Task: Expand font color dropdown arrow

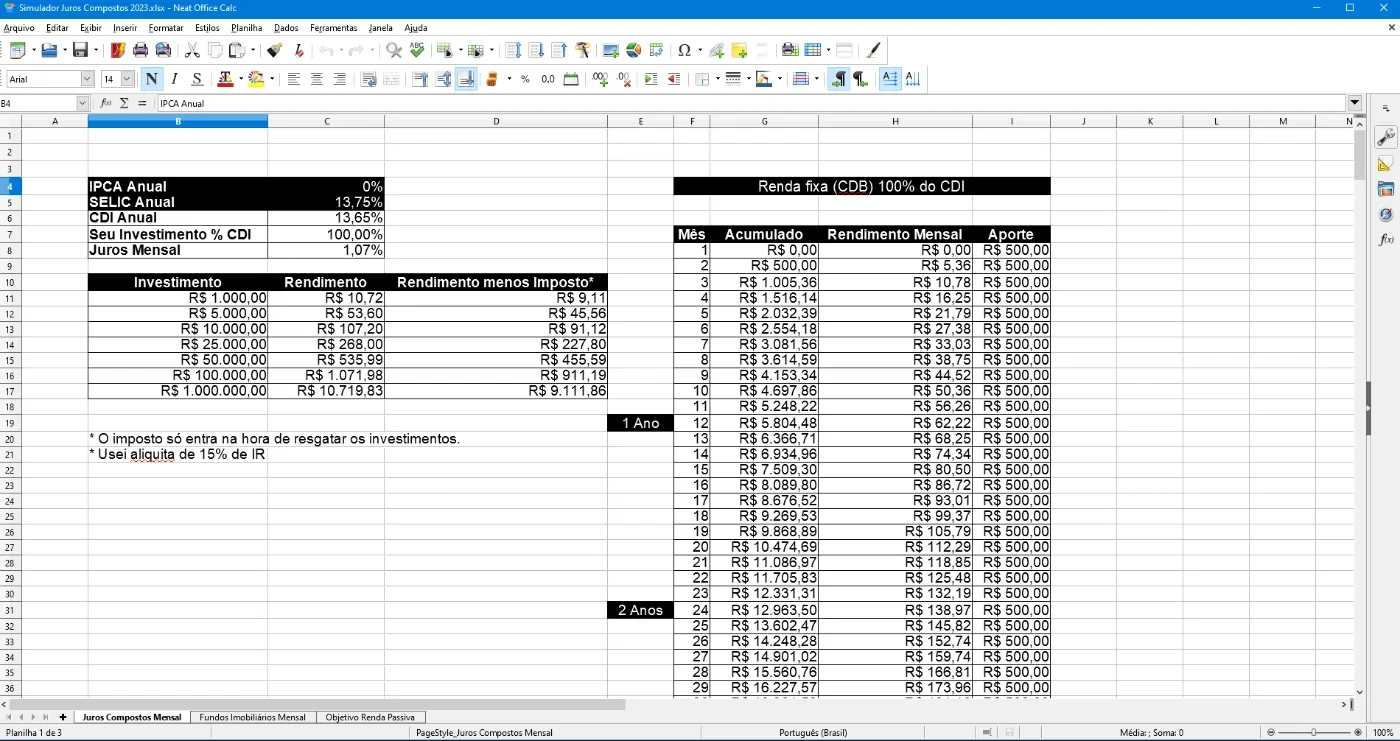Action: 241,79
